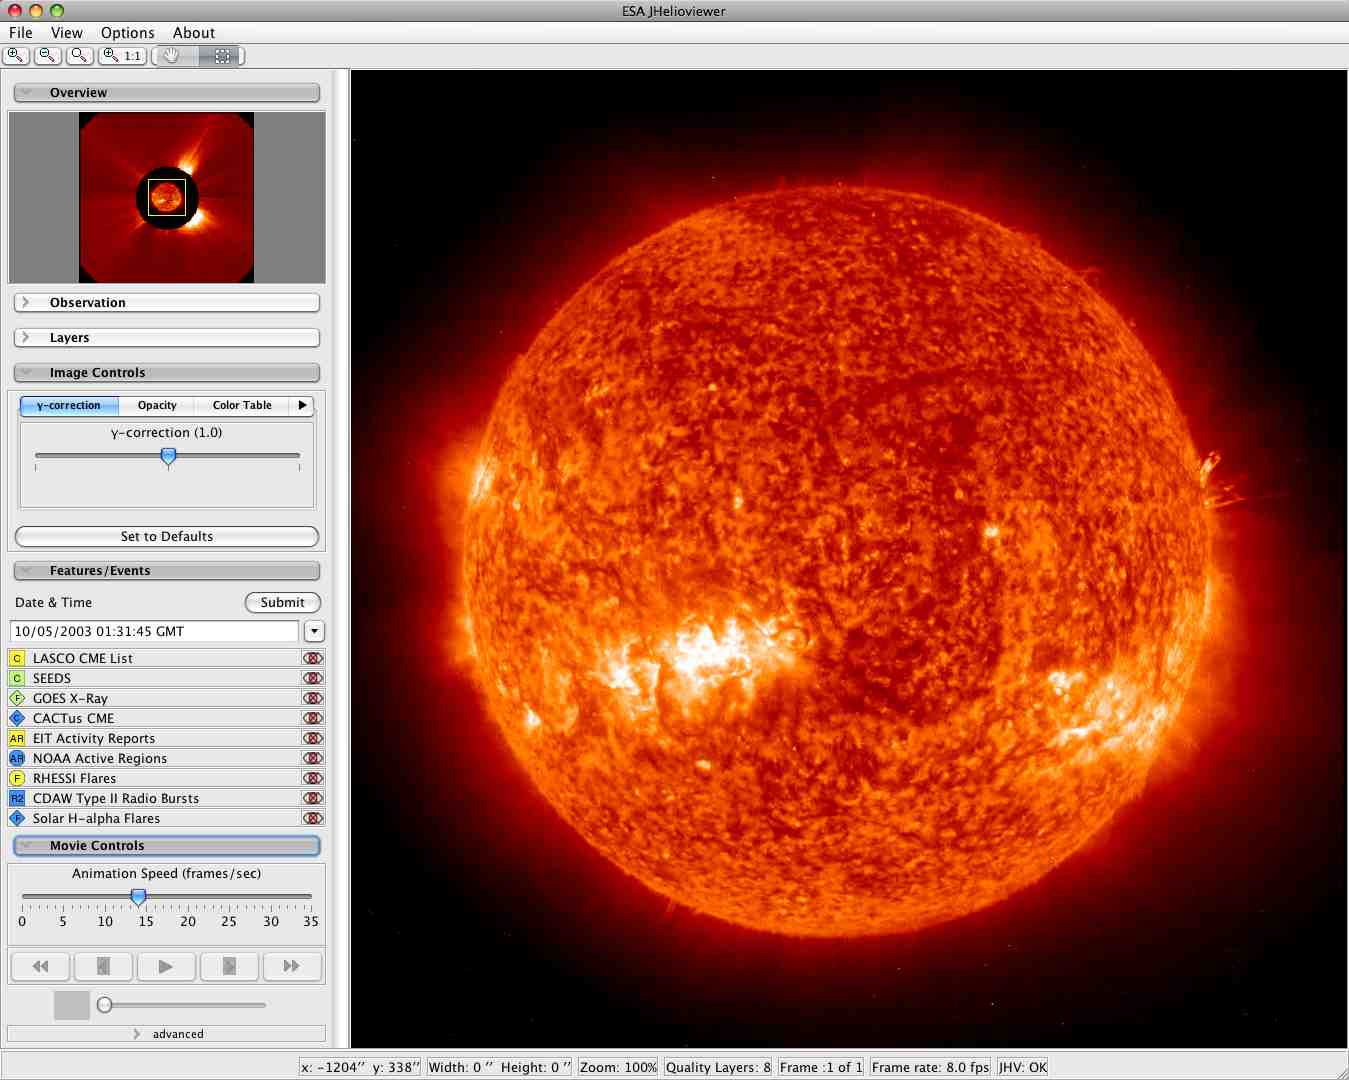
Task: Open the About menu
Action: click(194, 33)
